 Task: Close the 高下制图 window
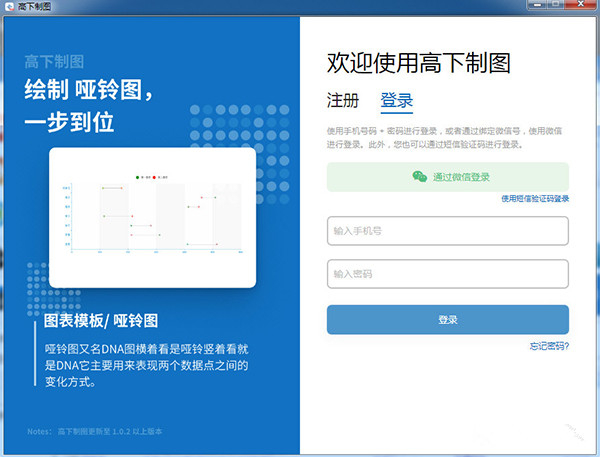(x=580, y=5)
